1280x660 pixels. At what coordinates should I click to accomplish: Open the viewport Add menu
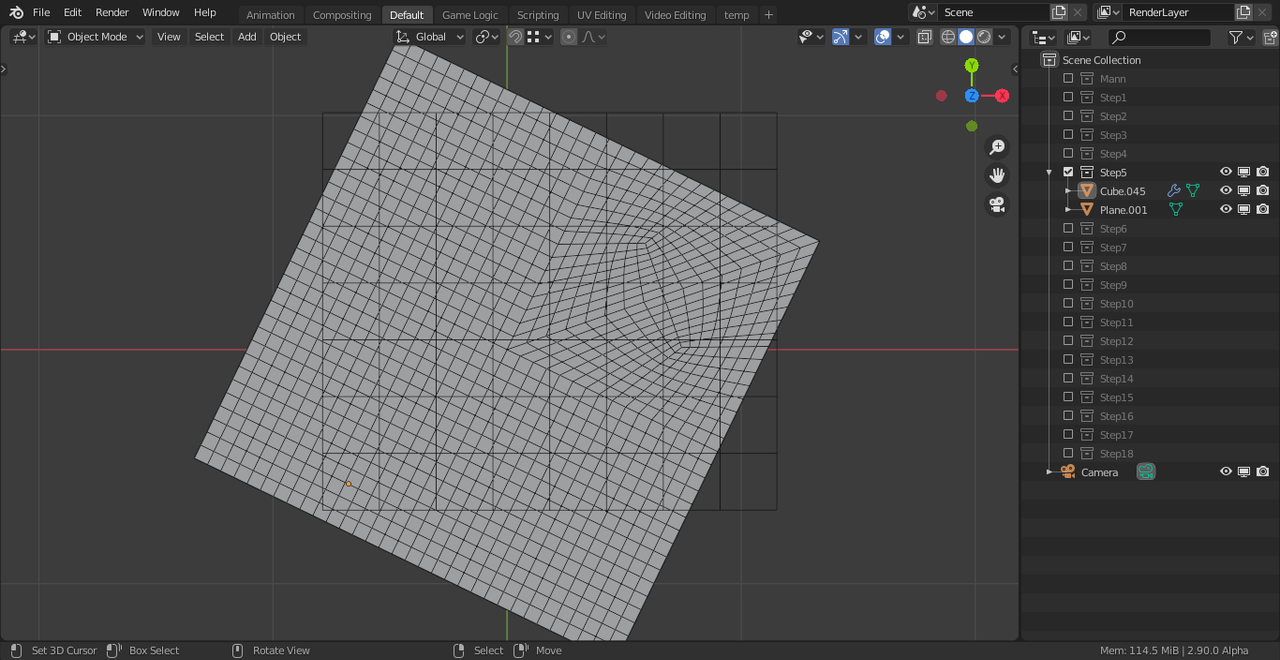[247, 37]
